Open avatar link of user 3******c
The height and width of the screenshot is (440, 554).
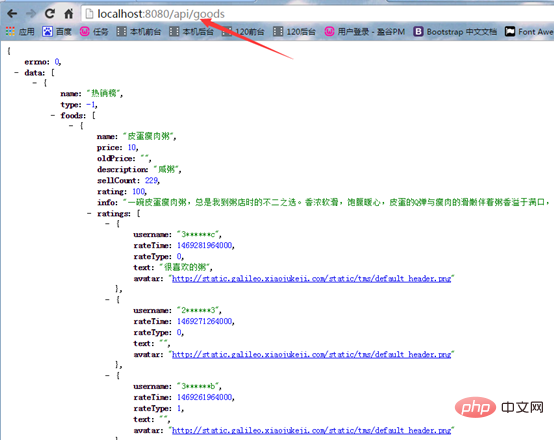pyautogui.click(x=312, y=279)
